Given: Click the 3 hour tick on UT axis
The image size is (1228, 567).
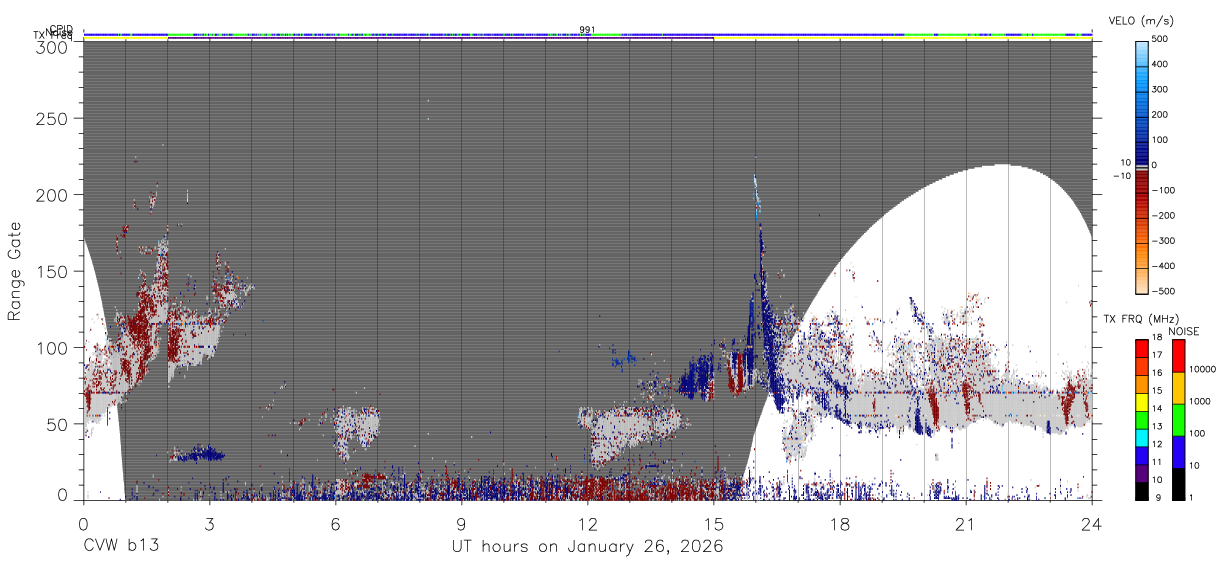Looking at the screenshot, I should pos(209,524).
